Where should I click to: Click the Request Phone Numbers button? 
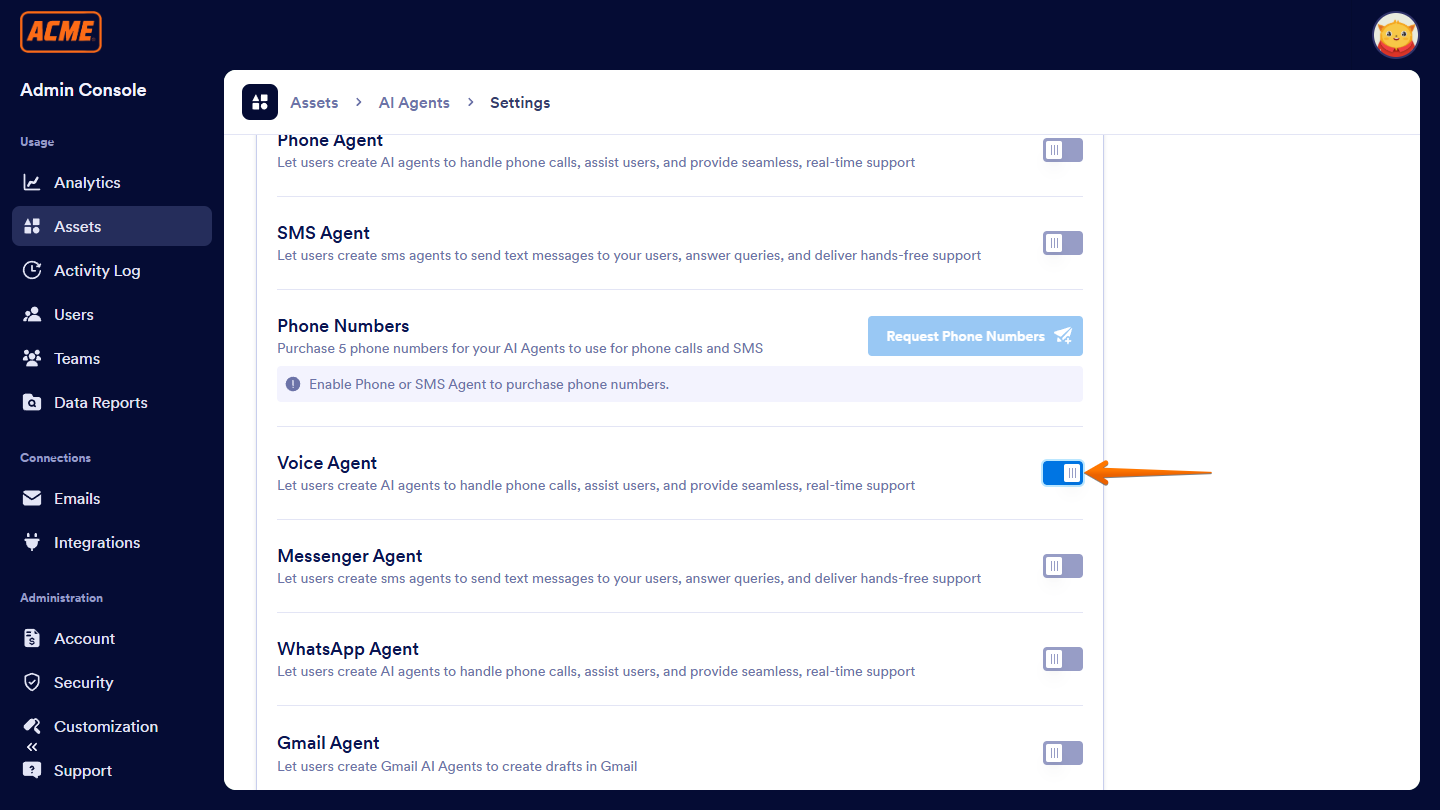[x=974, y=336]
